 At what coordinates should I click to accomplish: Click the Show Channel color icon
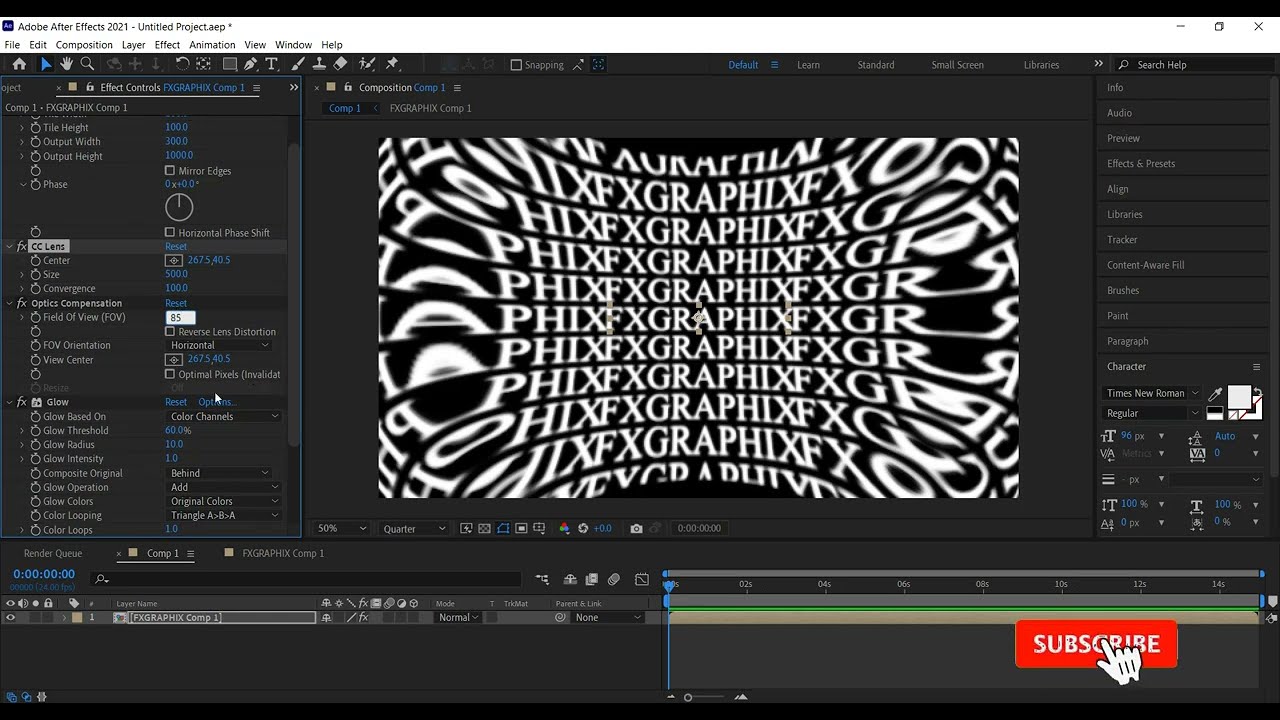[564, 528]
